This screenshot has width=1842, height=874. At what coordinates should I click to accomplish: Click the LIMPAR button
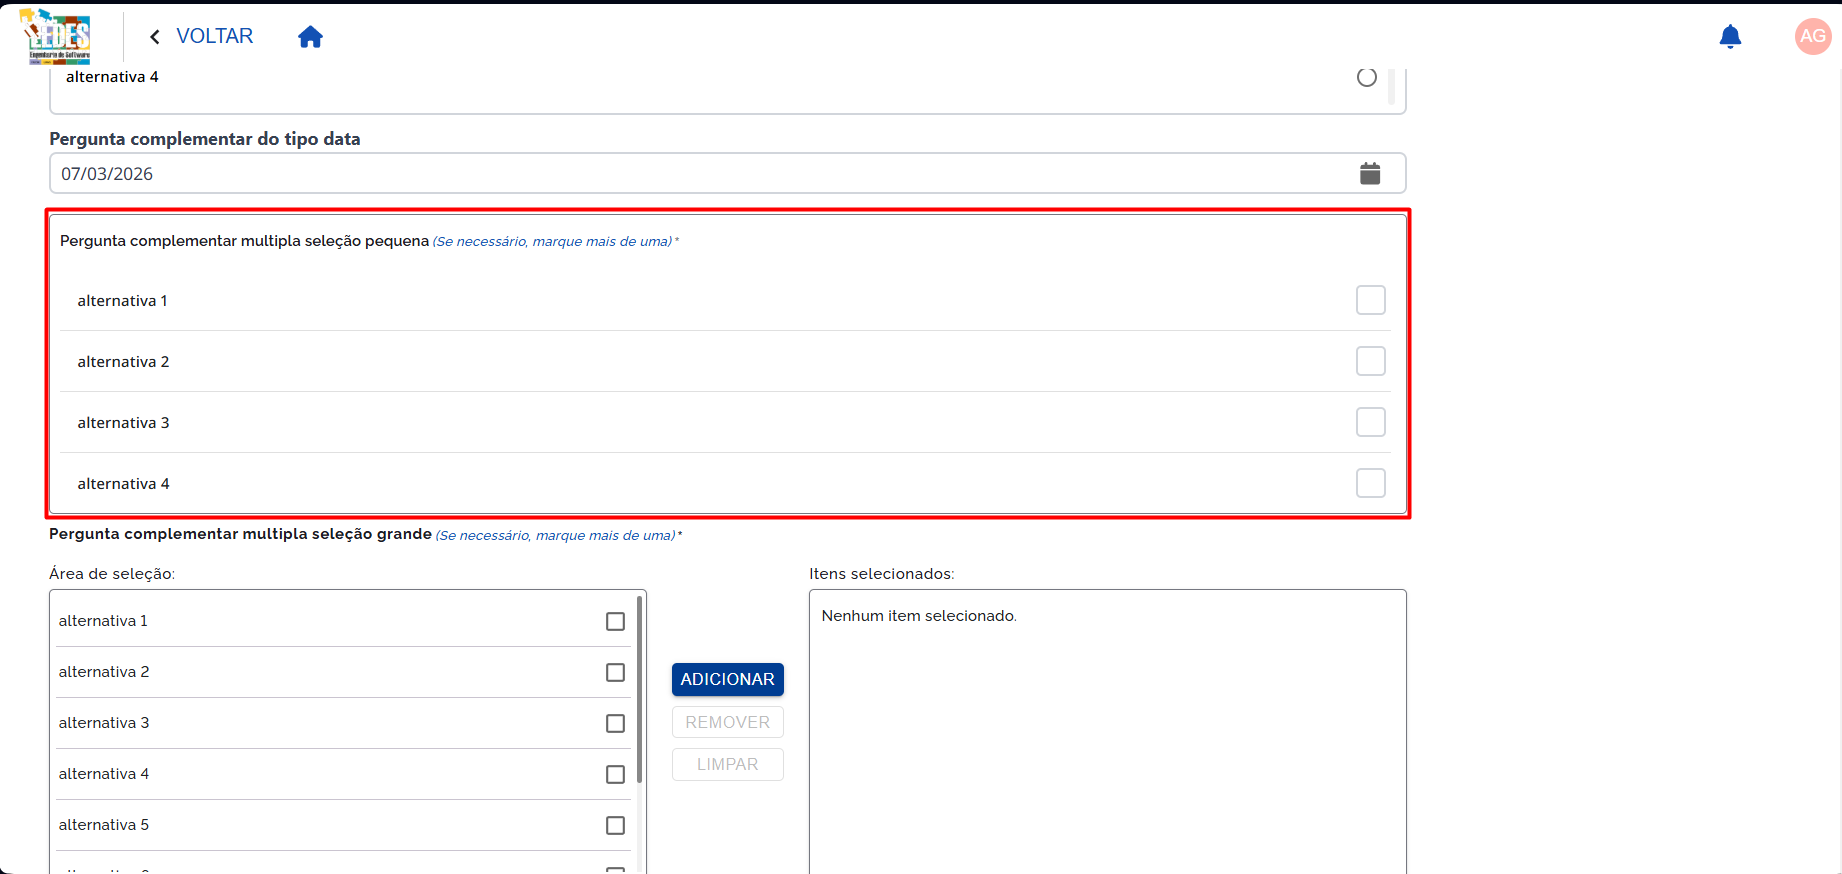click(x=727, y=764)
